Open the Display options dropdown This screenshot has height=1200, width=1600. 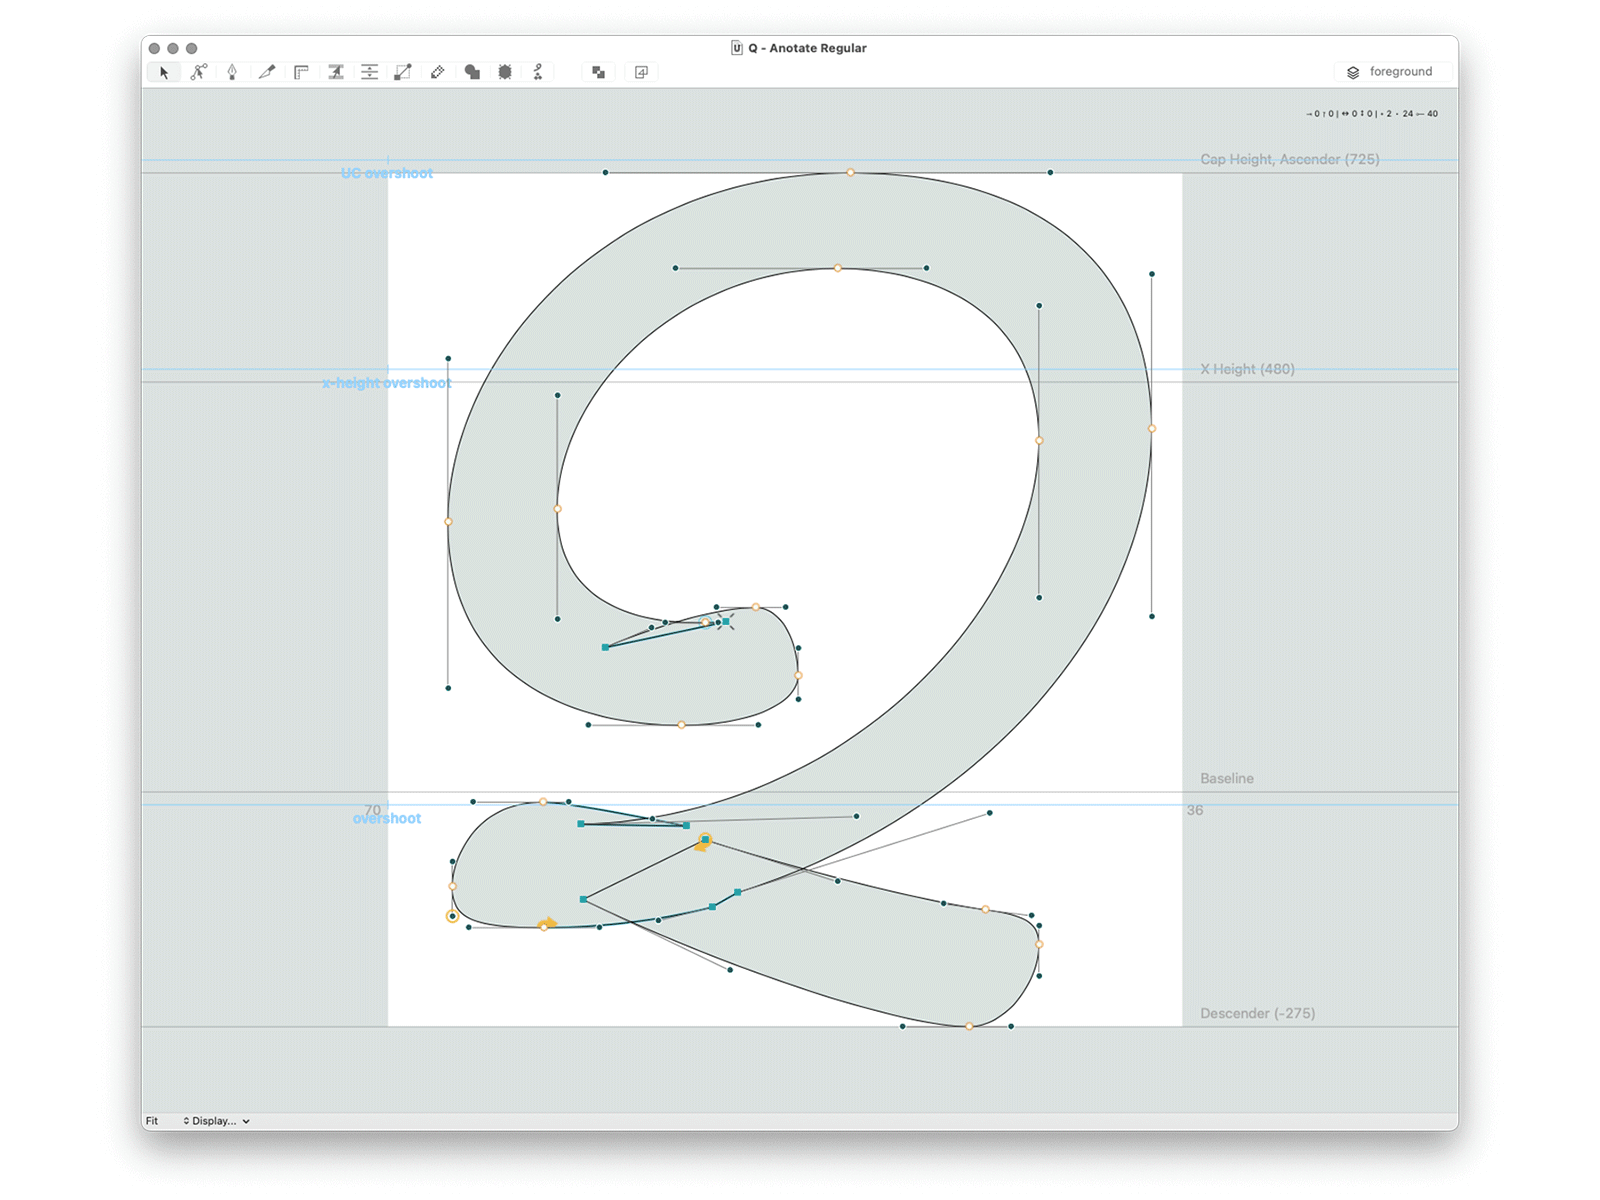[x=216, y=1121]
